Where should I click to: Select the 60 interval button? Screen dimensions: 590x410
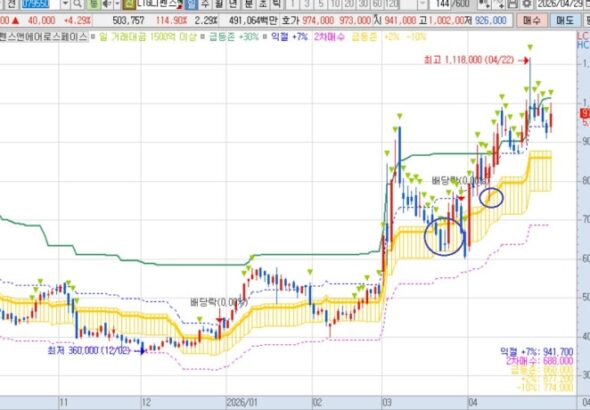[377, 4]
